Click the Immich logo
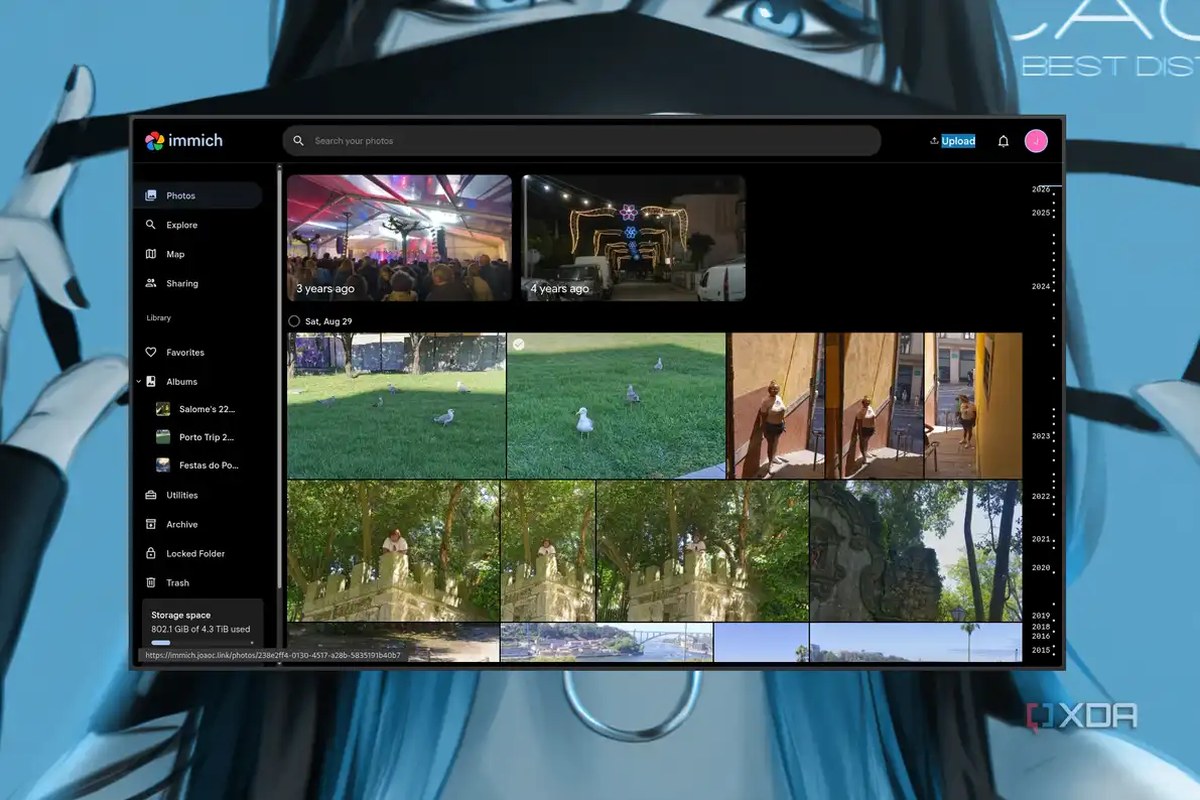The height and width of the screenshot is (800, 1200). [x=184, y=141]
